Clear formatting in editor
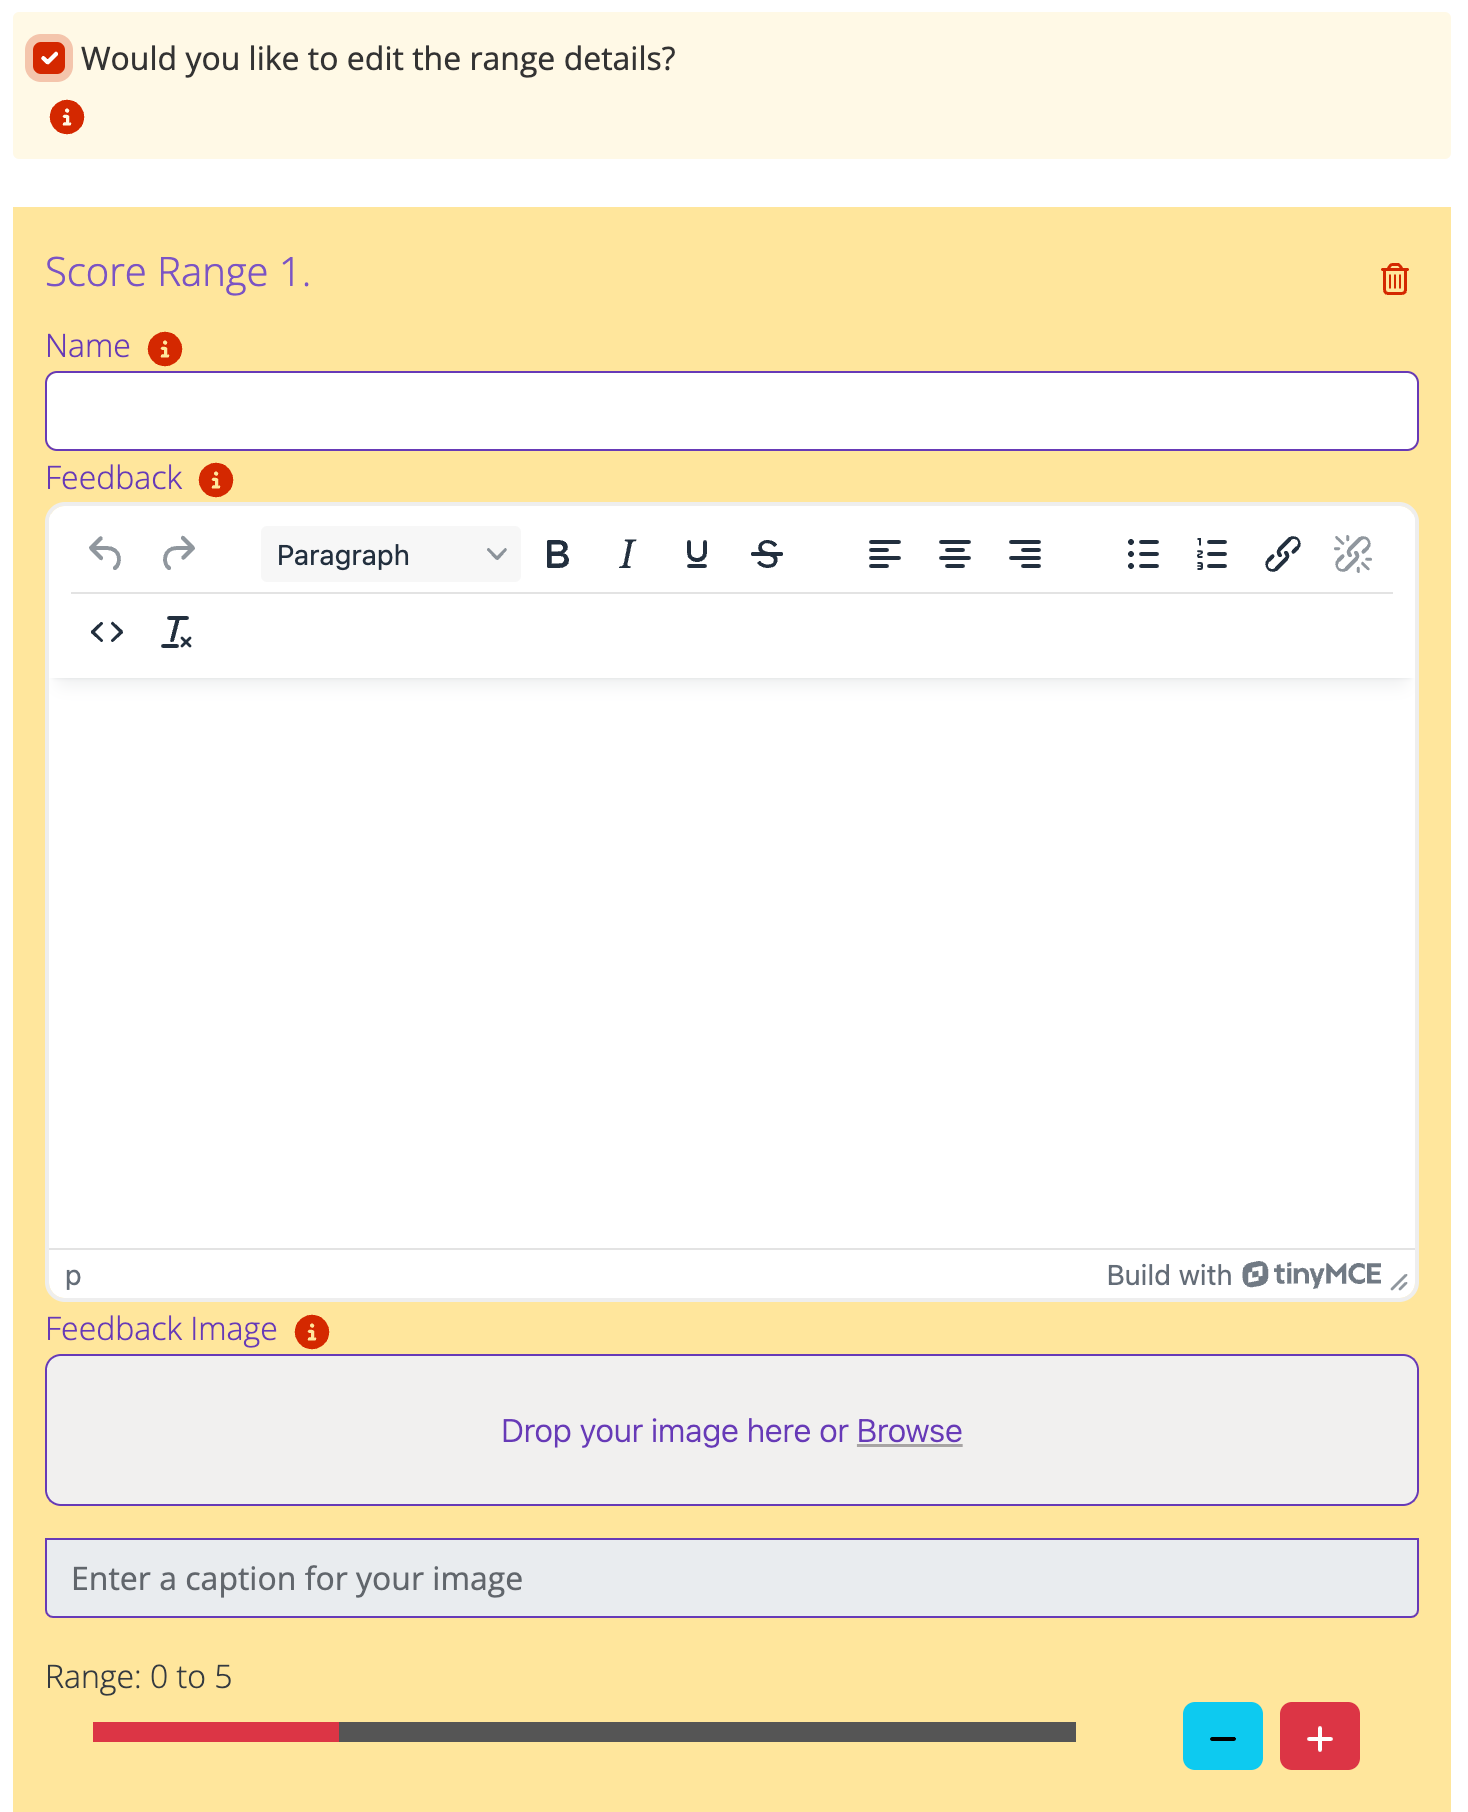 coord(177,632)
